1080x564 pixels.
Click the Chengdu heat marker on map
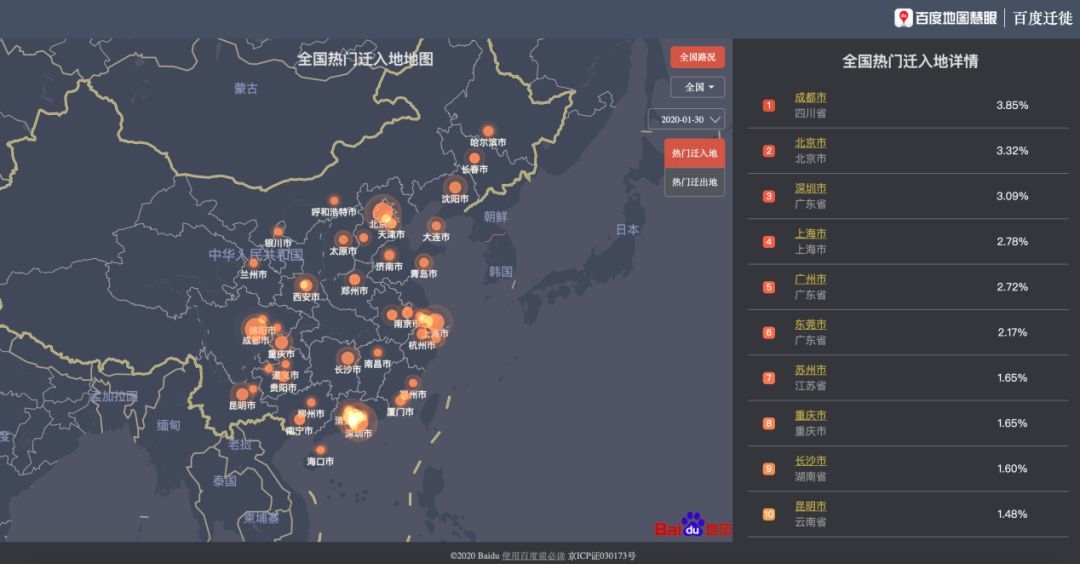click(257, 328)
